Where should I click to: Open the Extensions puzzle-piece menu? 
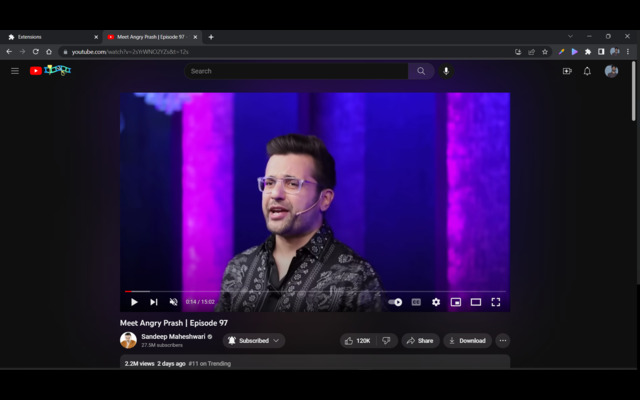tap(588, 52)
